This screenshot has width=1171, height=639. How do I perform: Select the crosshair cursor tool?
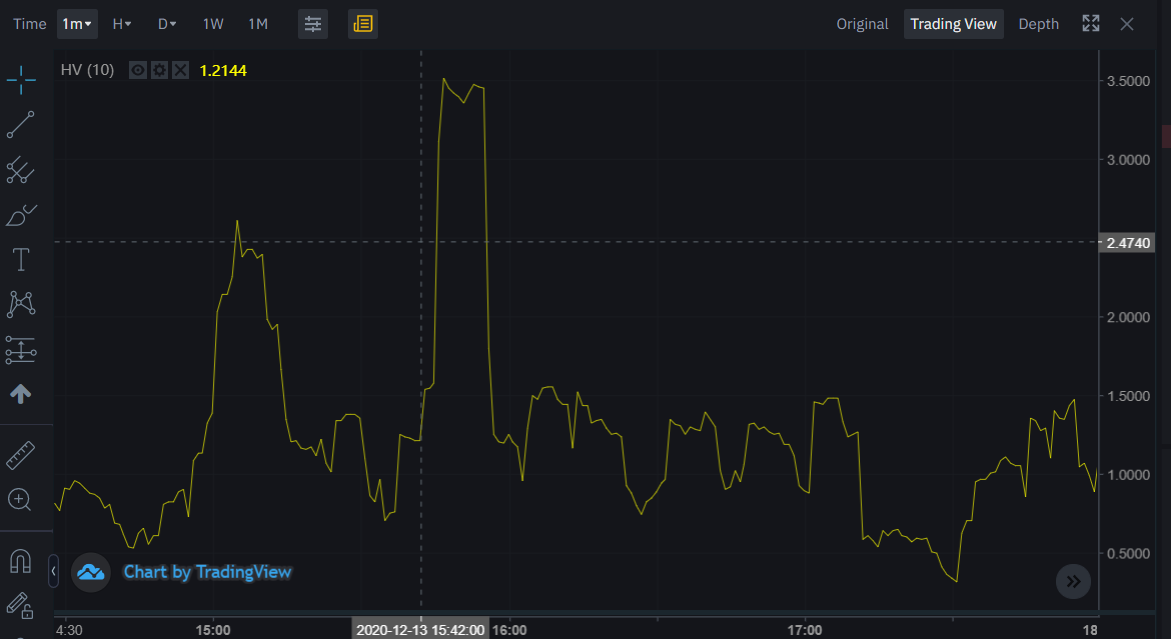[x=21, y=80]
